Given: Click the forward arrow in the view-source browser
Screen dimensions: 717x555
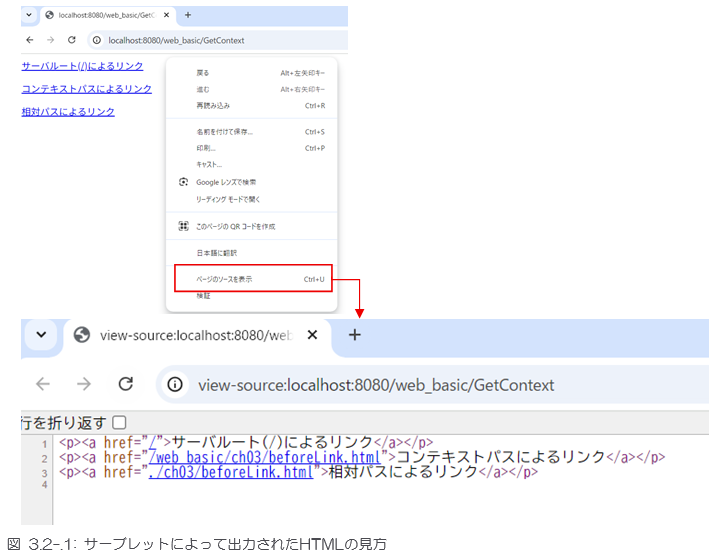Looking at the screenshot, I should pyautogui.click(x=84, y=385).
